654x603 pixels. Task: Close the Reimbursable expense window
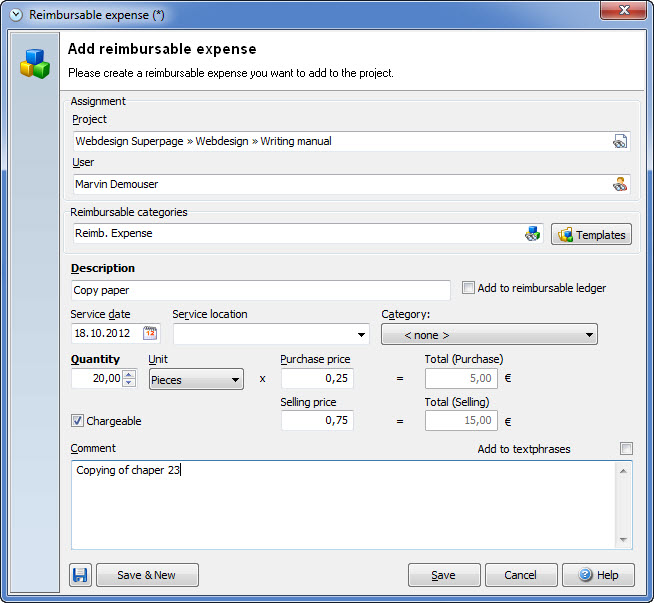coord(624,10)
